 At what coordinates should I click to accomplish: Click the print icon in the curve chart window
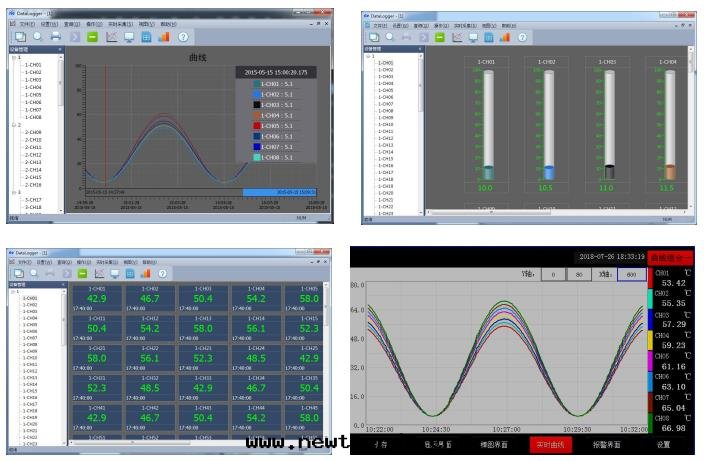(x=56, y=37)
